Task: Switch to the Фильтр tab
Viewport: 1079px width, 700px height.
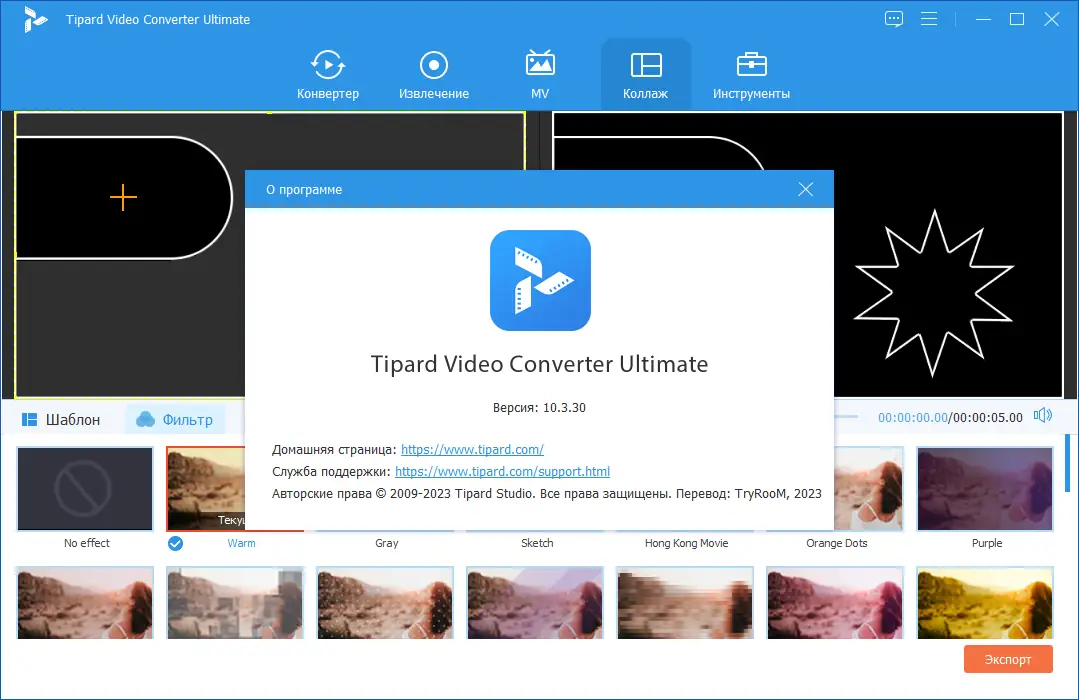Action: click(176, 419)
